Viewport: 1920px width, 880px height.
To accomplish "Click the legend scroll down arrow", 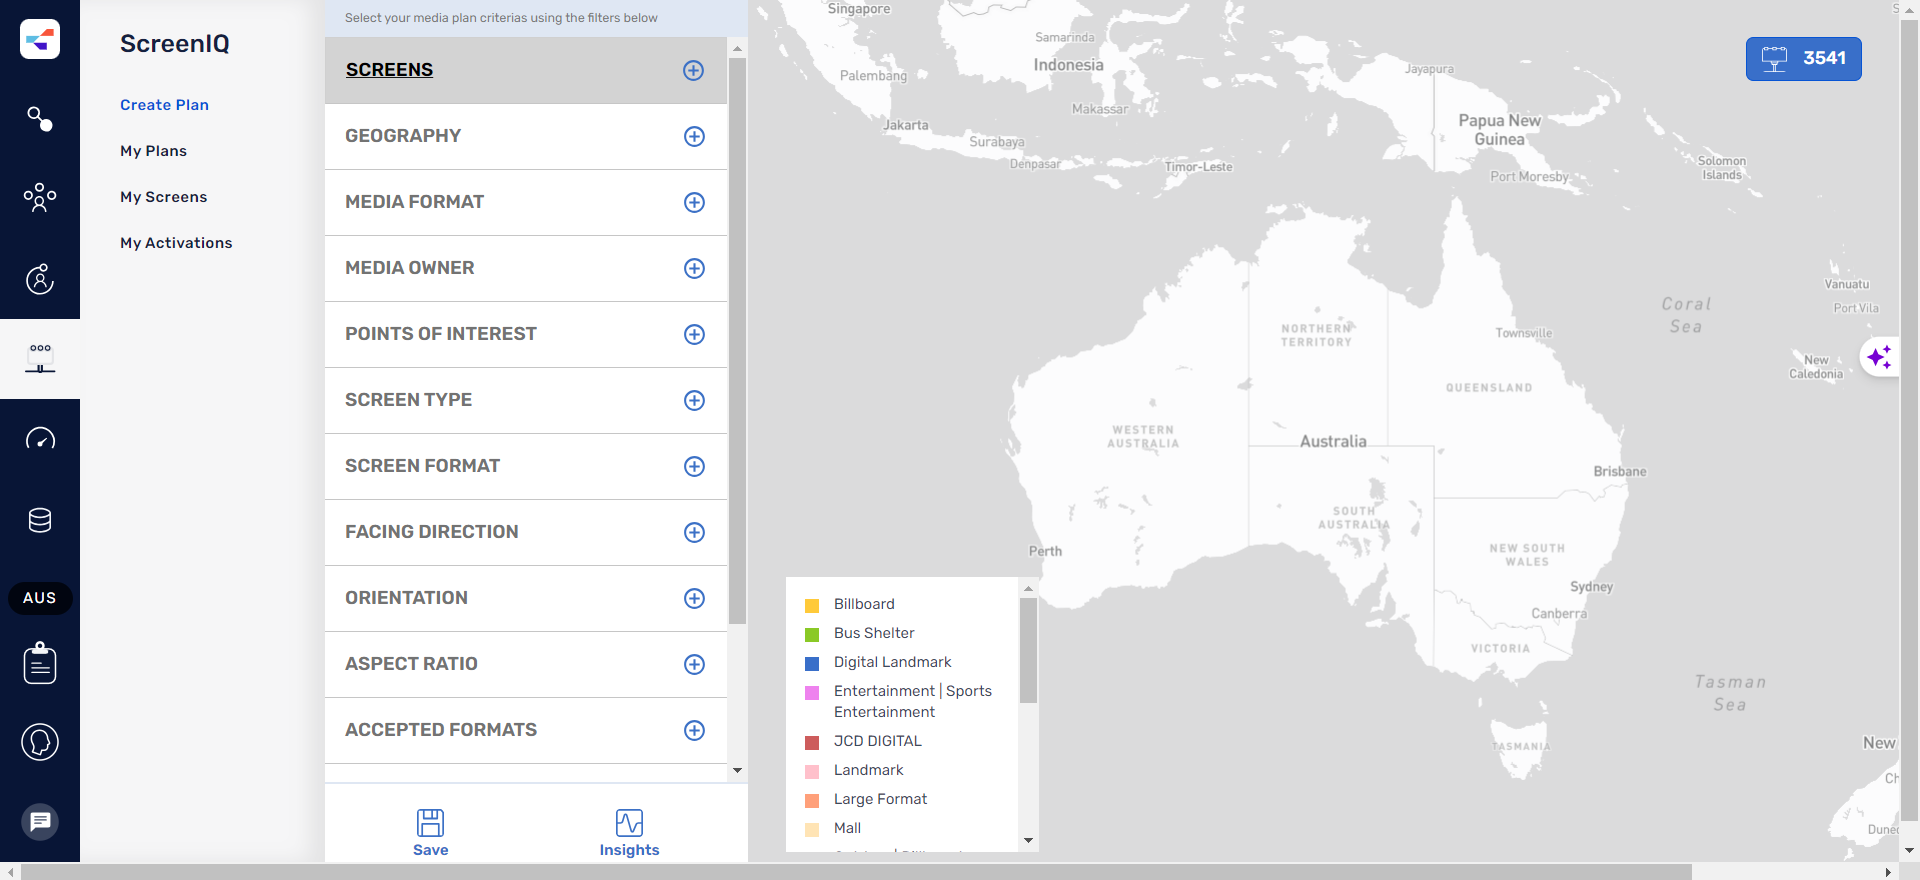I will (x=1028, y=841).
